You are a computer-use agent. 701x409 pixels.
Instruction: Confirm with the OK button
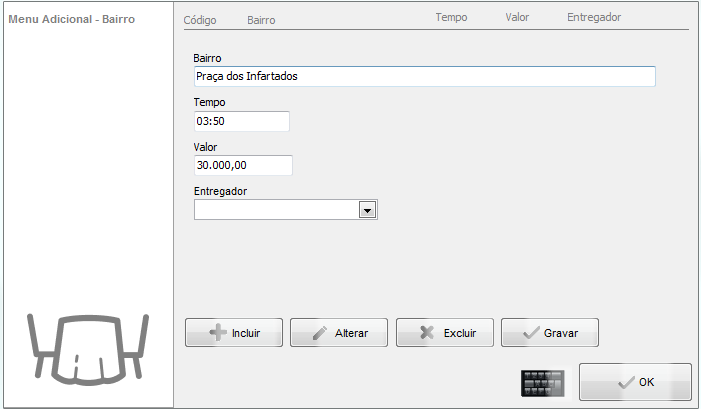[635, 382]
